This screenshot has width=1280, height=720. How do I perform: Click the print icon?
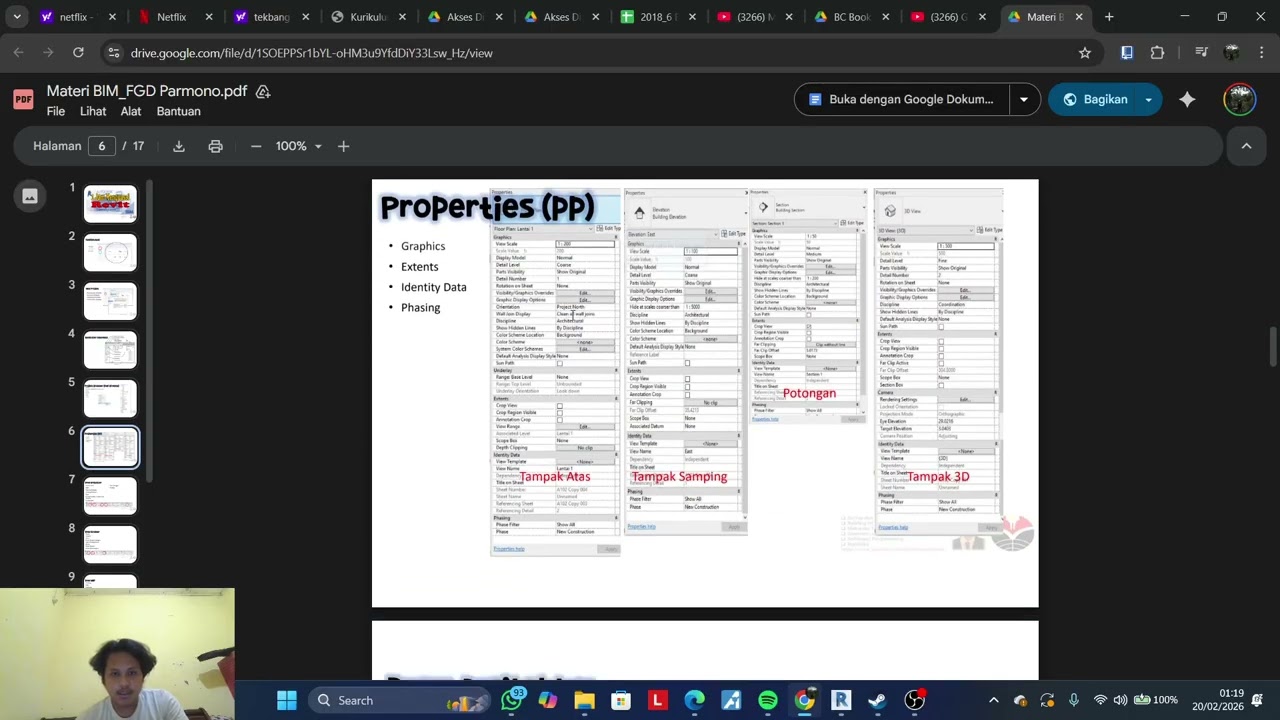click(x=215, y=146)
